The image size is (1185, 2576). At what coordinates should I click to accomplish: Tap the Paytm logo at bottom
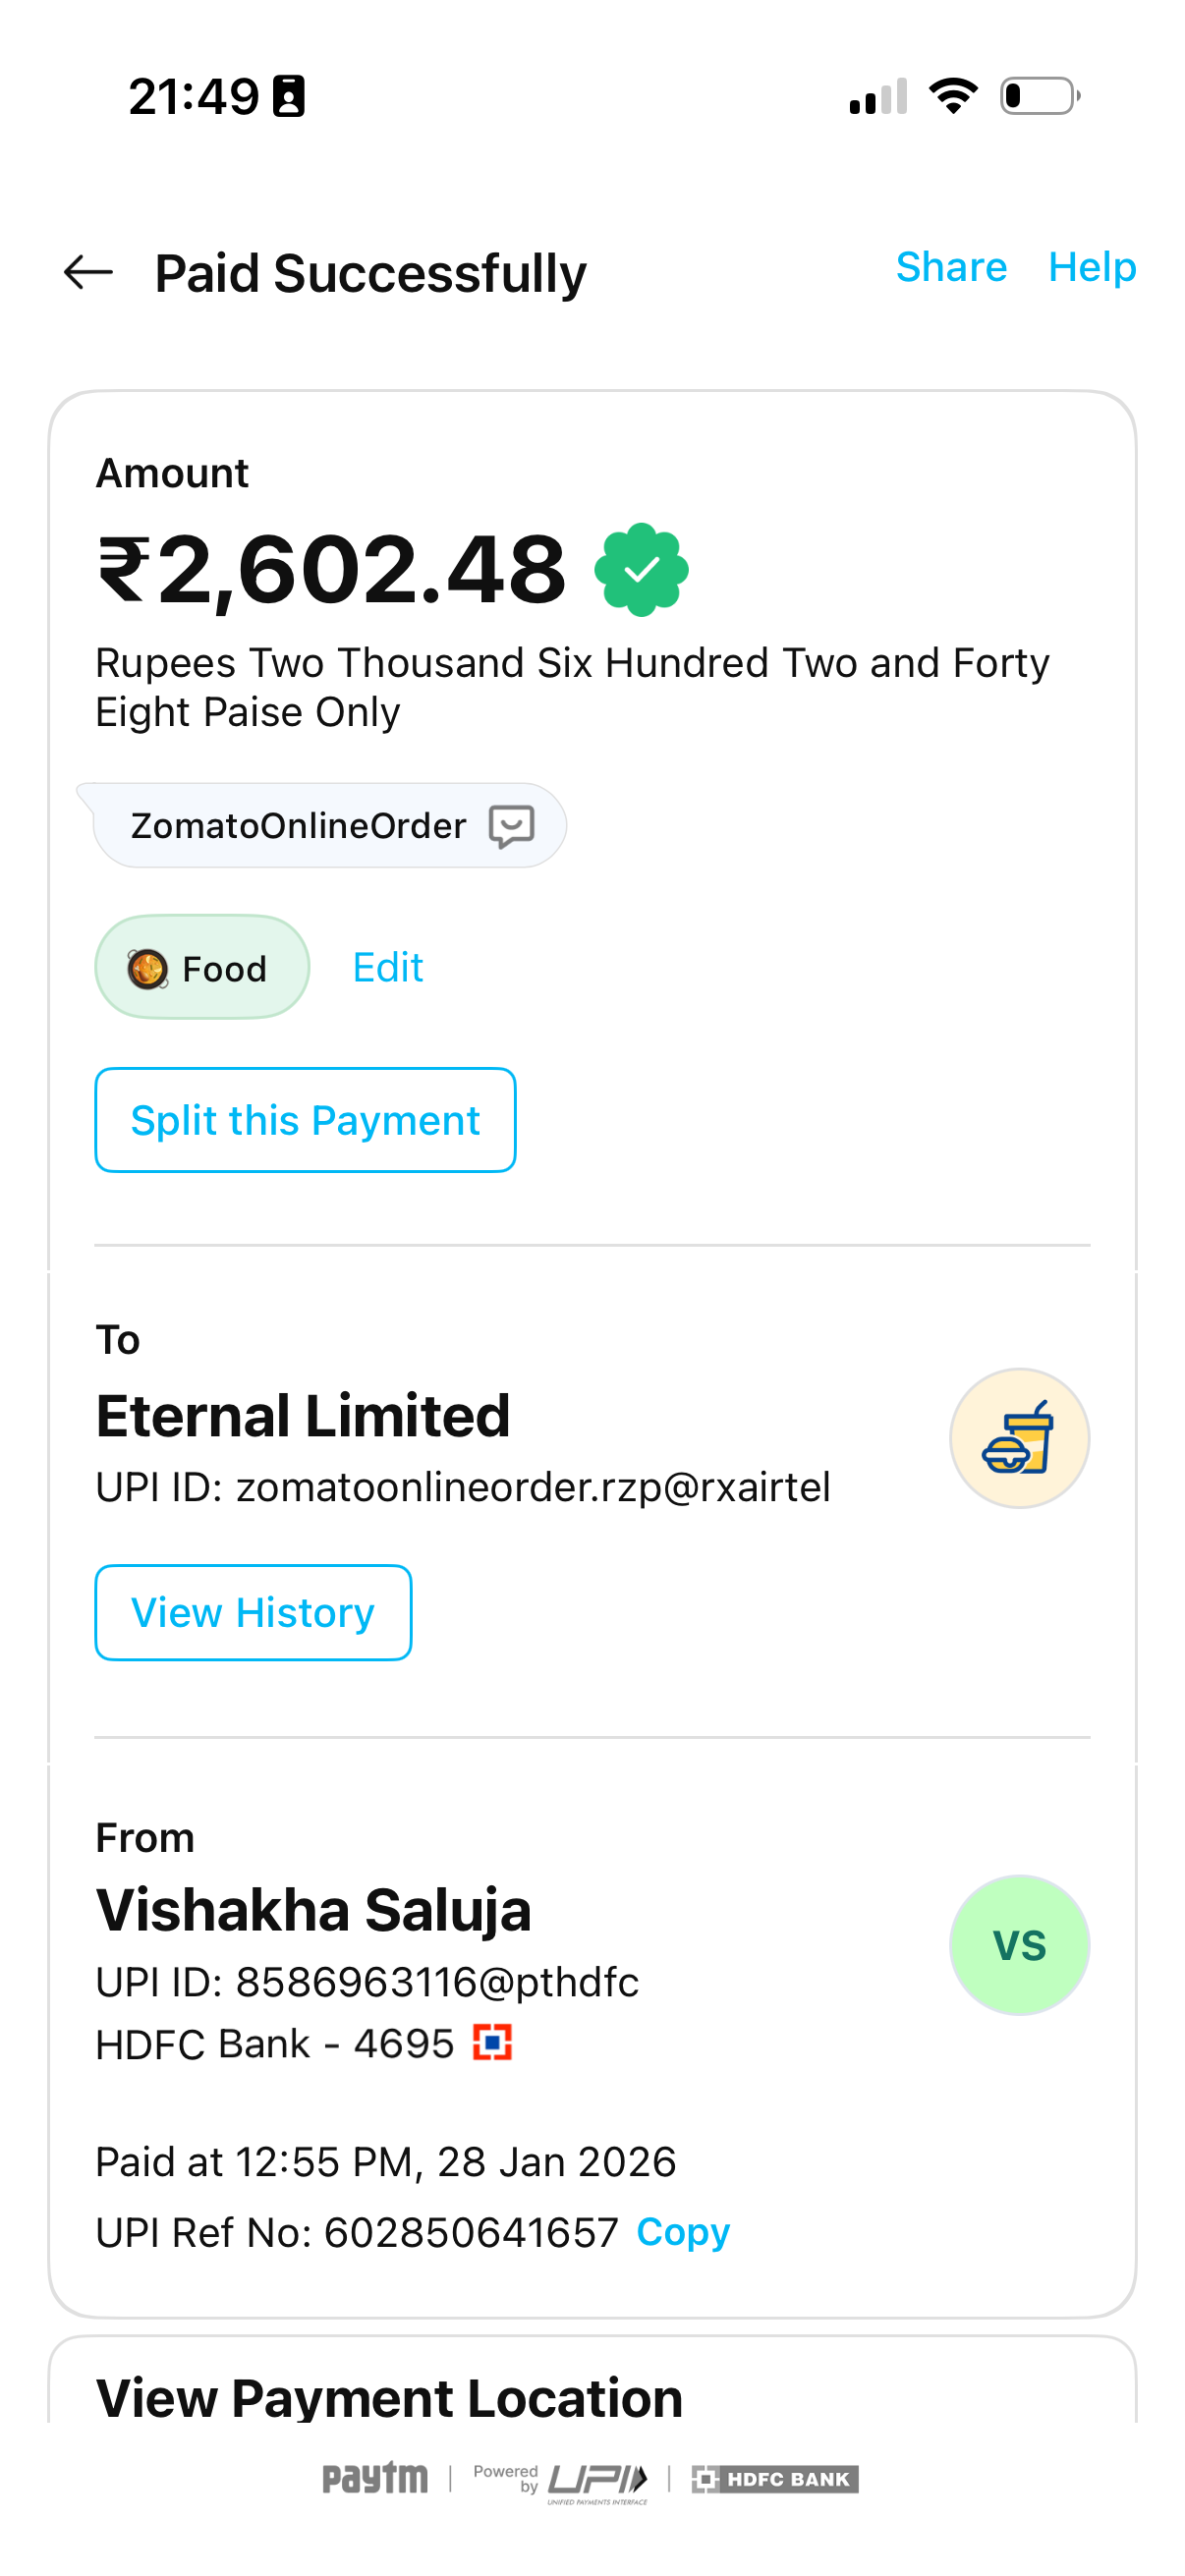tap(375, 2478)
